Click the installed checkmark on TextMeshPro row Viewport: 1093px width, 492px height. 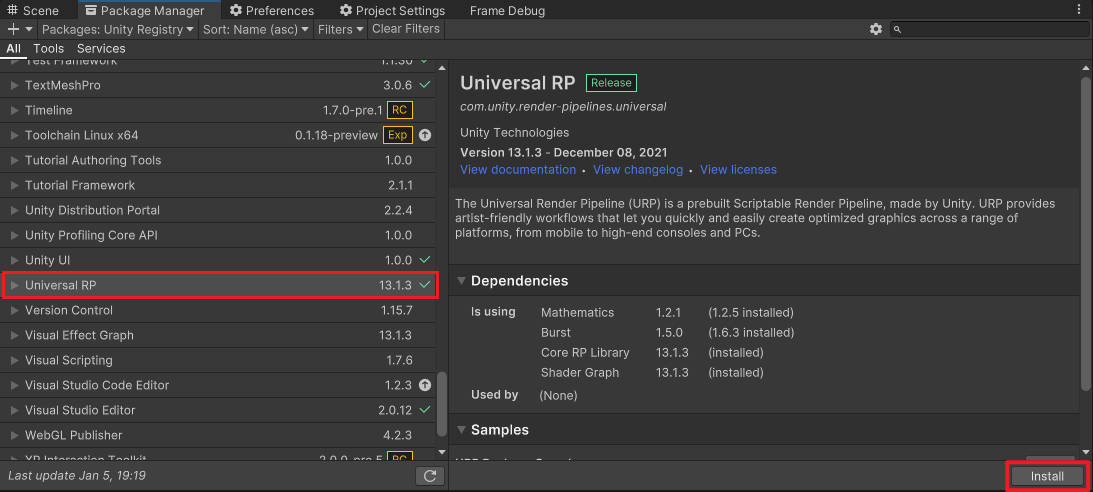425,85
